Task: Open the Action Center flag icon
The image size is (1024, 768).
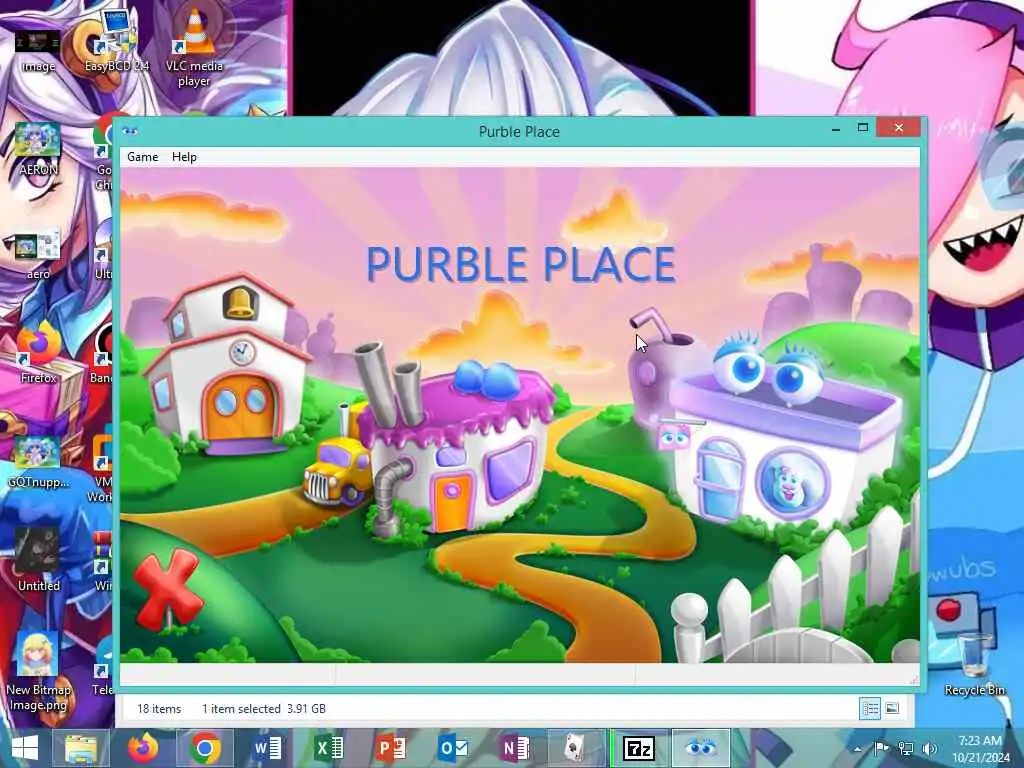Action: click(881, 748)
